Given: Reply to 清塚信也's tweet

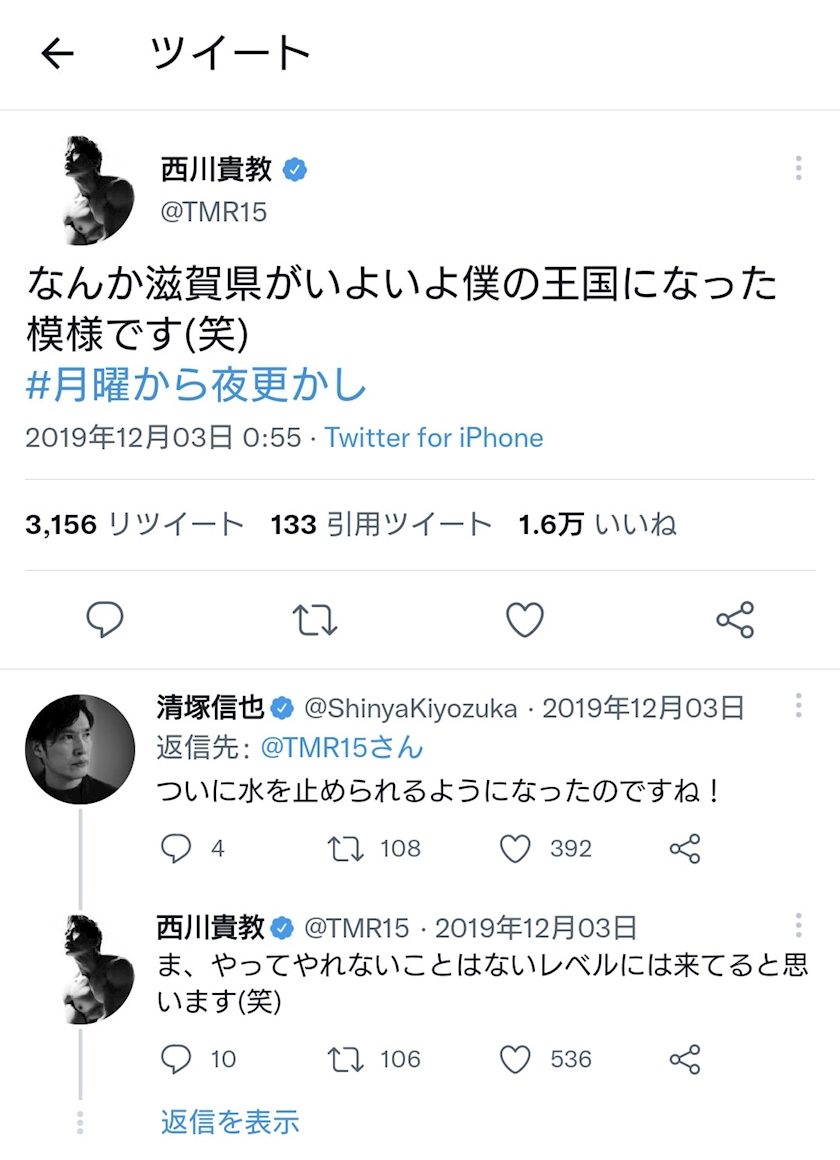Looking at the screenshot, I should pos(176,849).
